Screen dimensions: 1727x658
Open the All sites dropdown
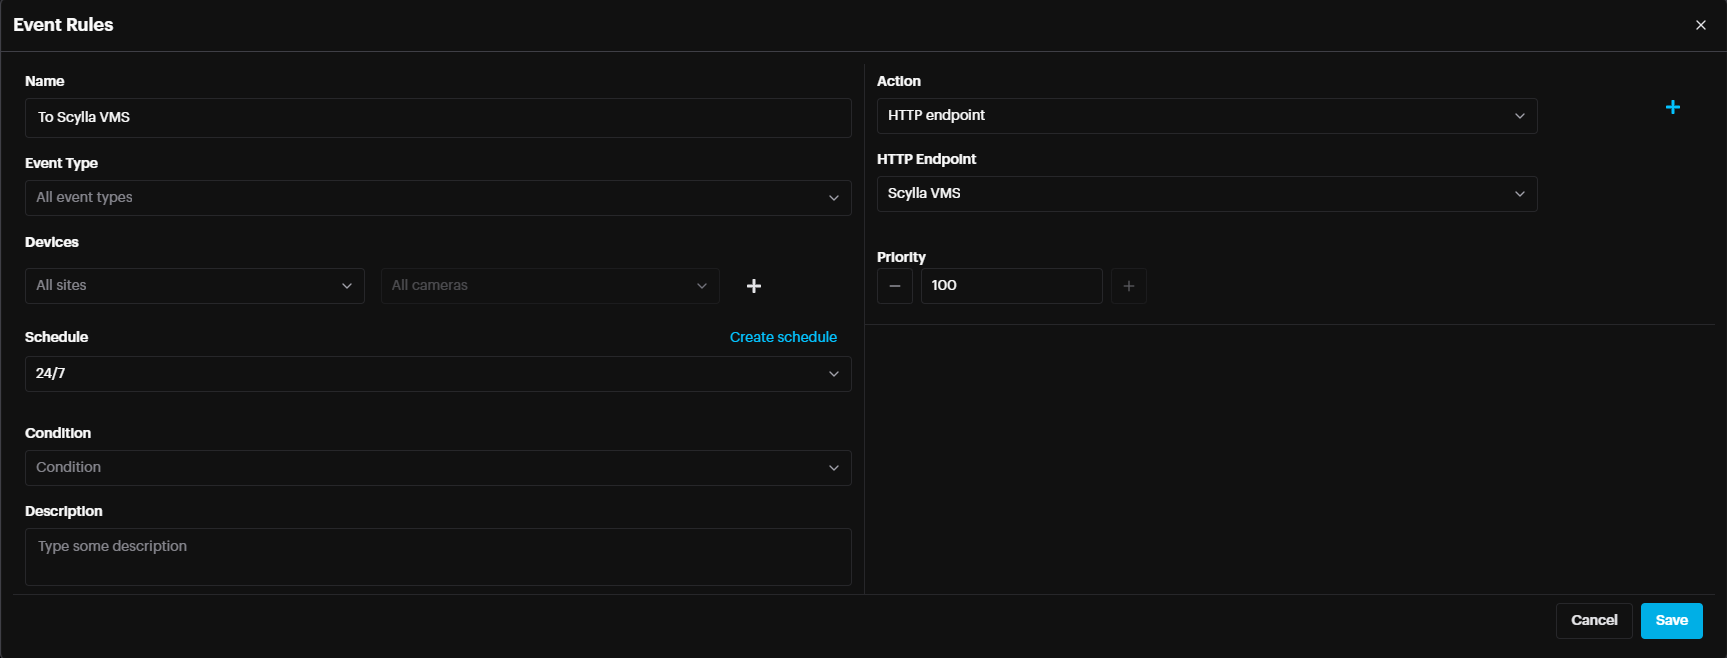tap(194, 286)
